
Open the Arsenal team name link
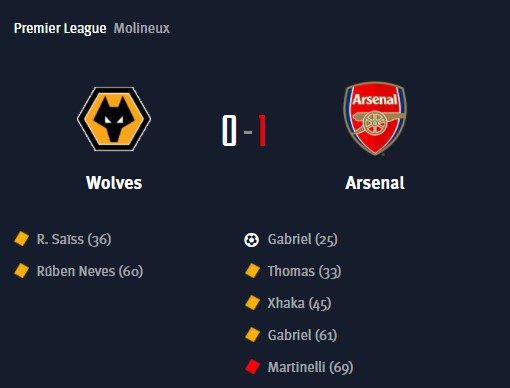(375, 183)
